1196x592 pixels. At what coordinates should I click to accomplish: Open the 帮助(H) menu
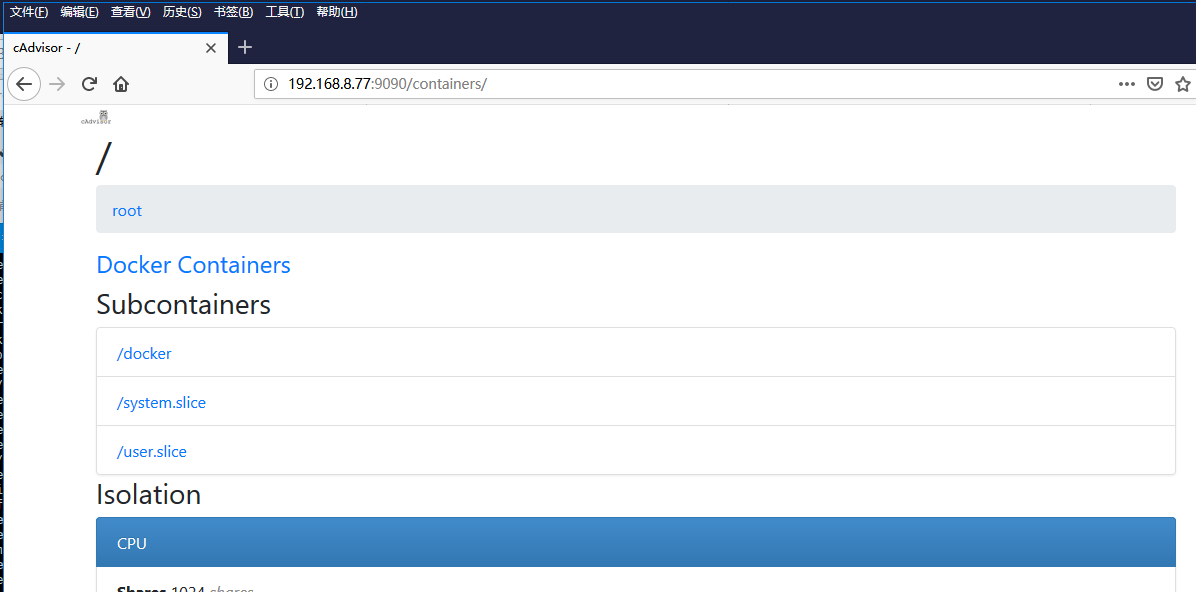(x=336, y=12)
